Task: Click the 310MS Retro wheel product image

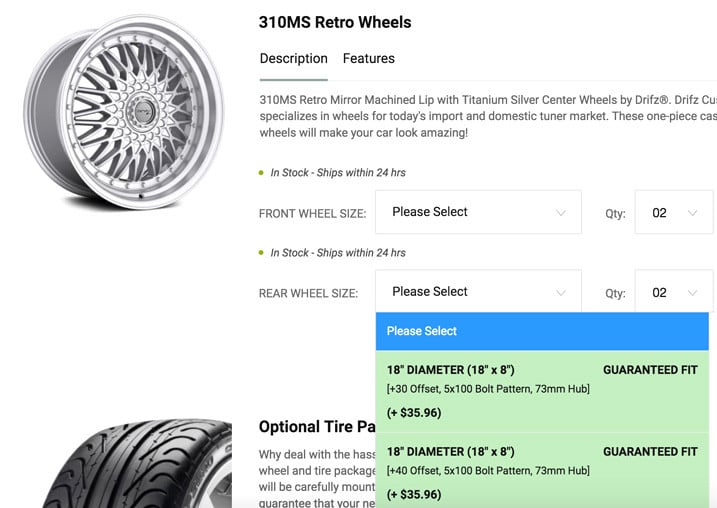Action: pos(123,112)
